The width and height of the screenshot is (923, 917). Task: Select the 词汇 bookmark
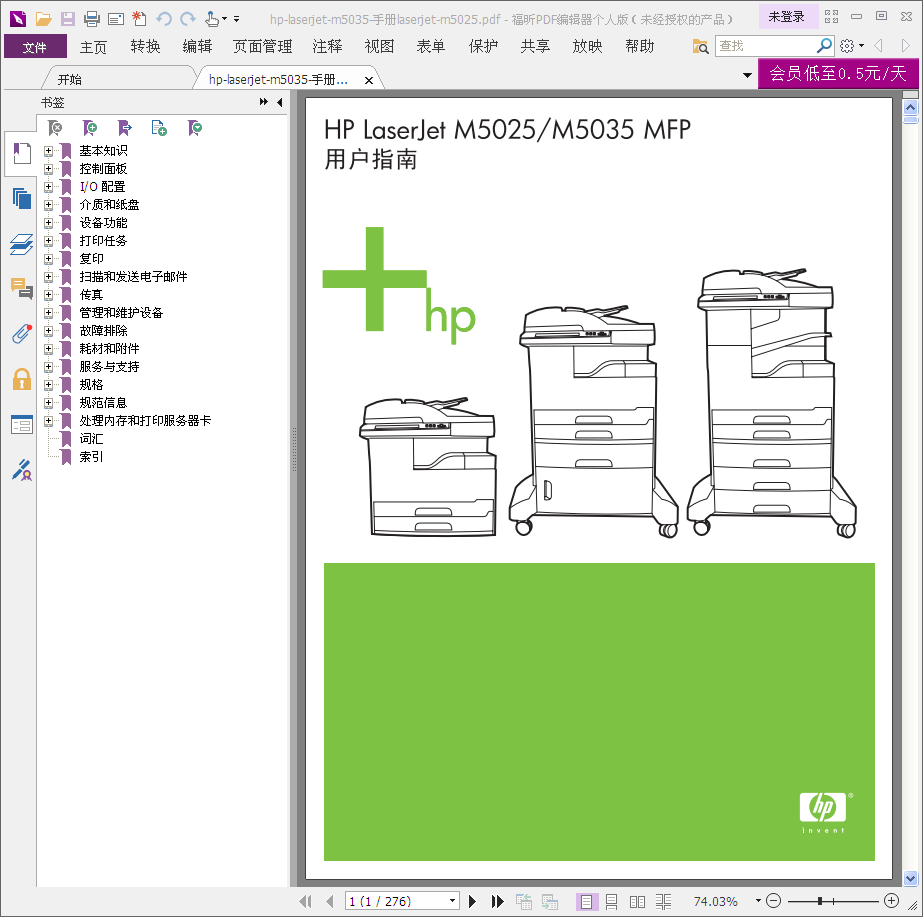[x=91, y=438]
